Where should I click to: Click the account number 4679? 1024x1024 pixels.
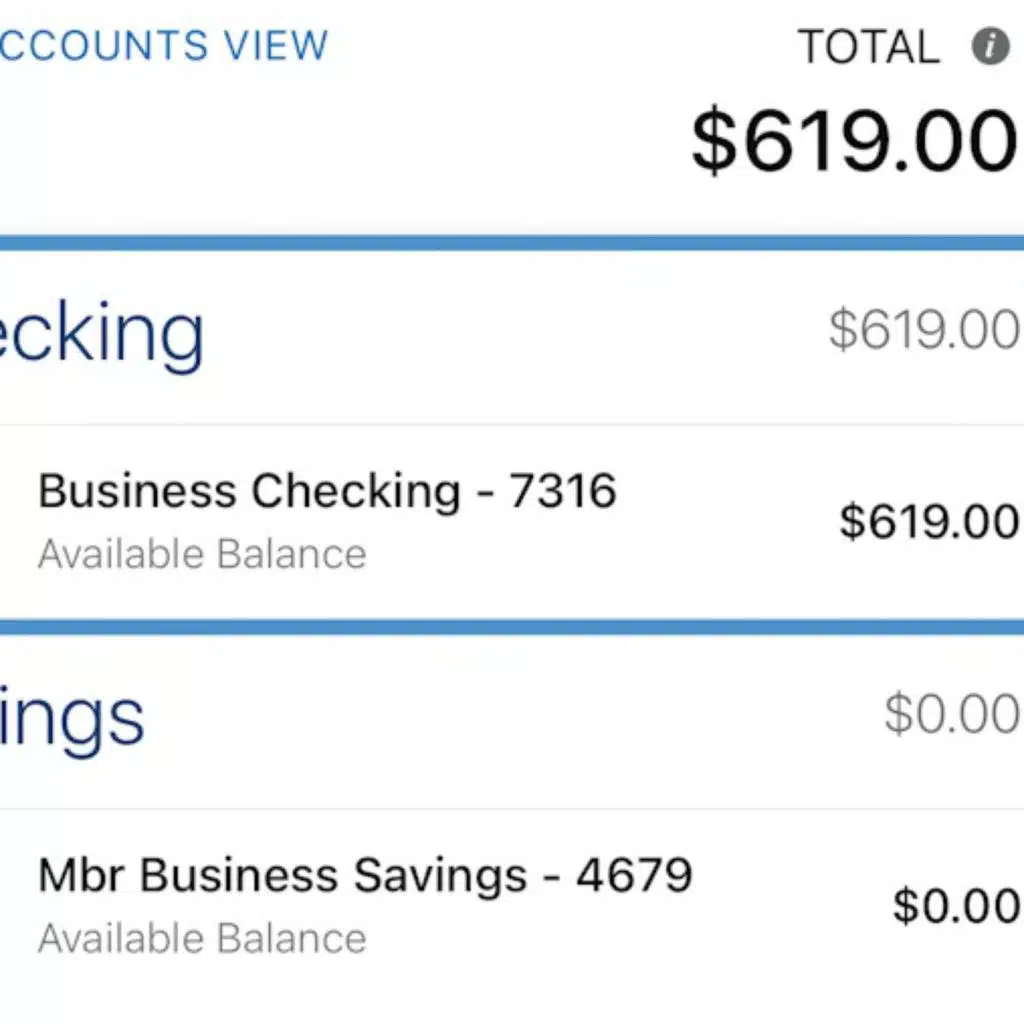coord(634,875)
